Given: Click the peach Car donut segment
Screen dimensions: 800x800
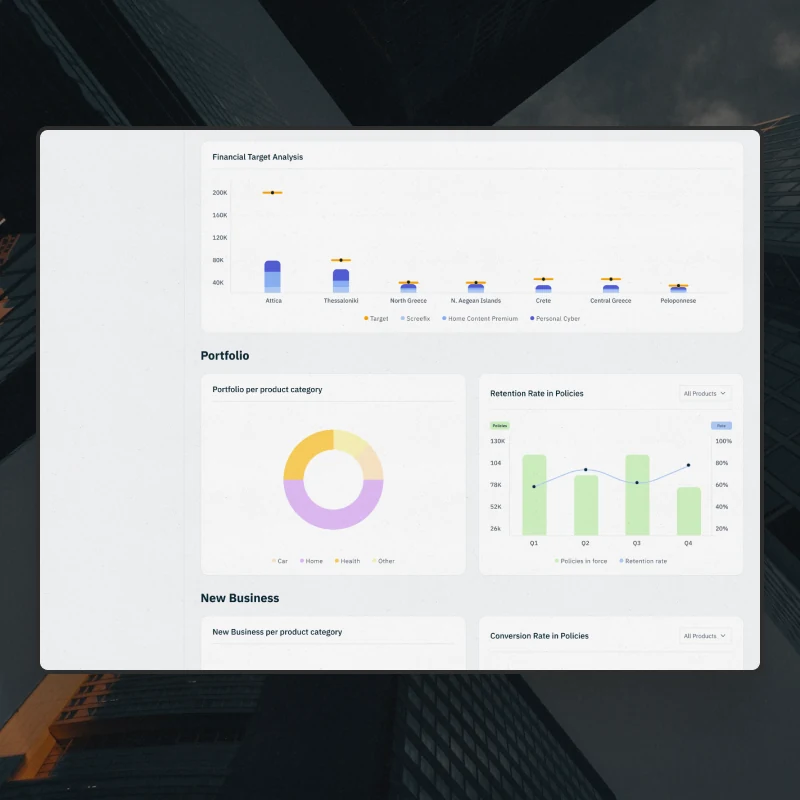Looking at the screenshot, I should pos(372,464).
